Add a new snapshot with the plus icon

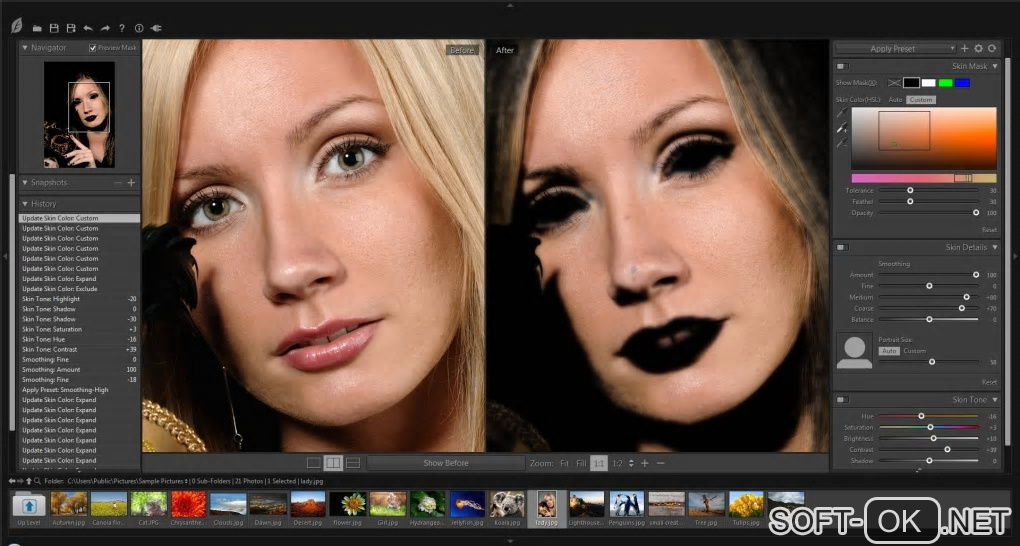coord(131,183)
